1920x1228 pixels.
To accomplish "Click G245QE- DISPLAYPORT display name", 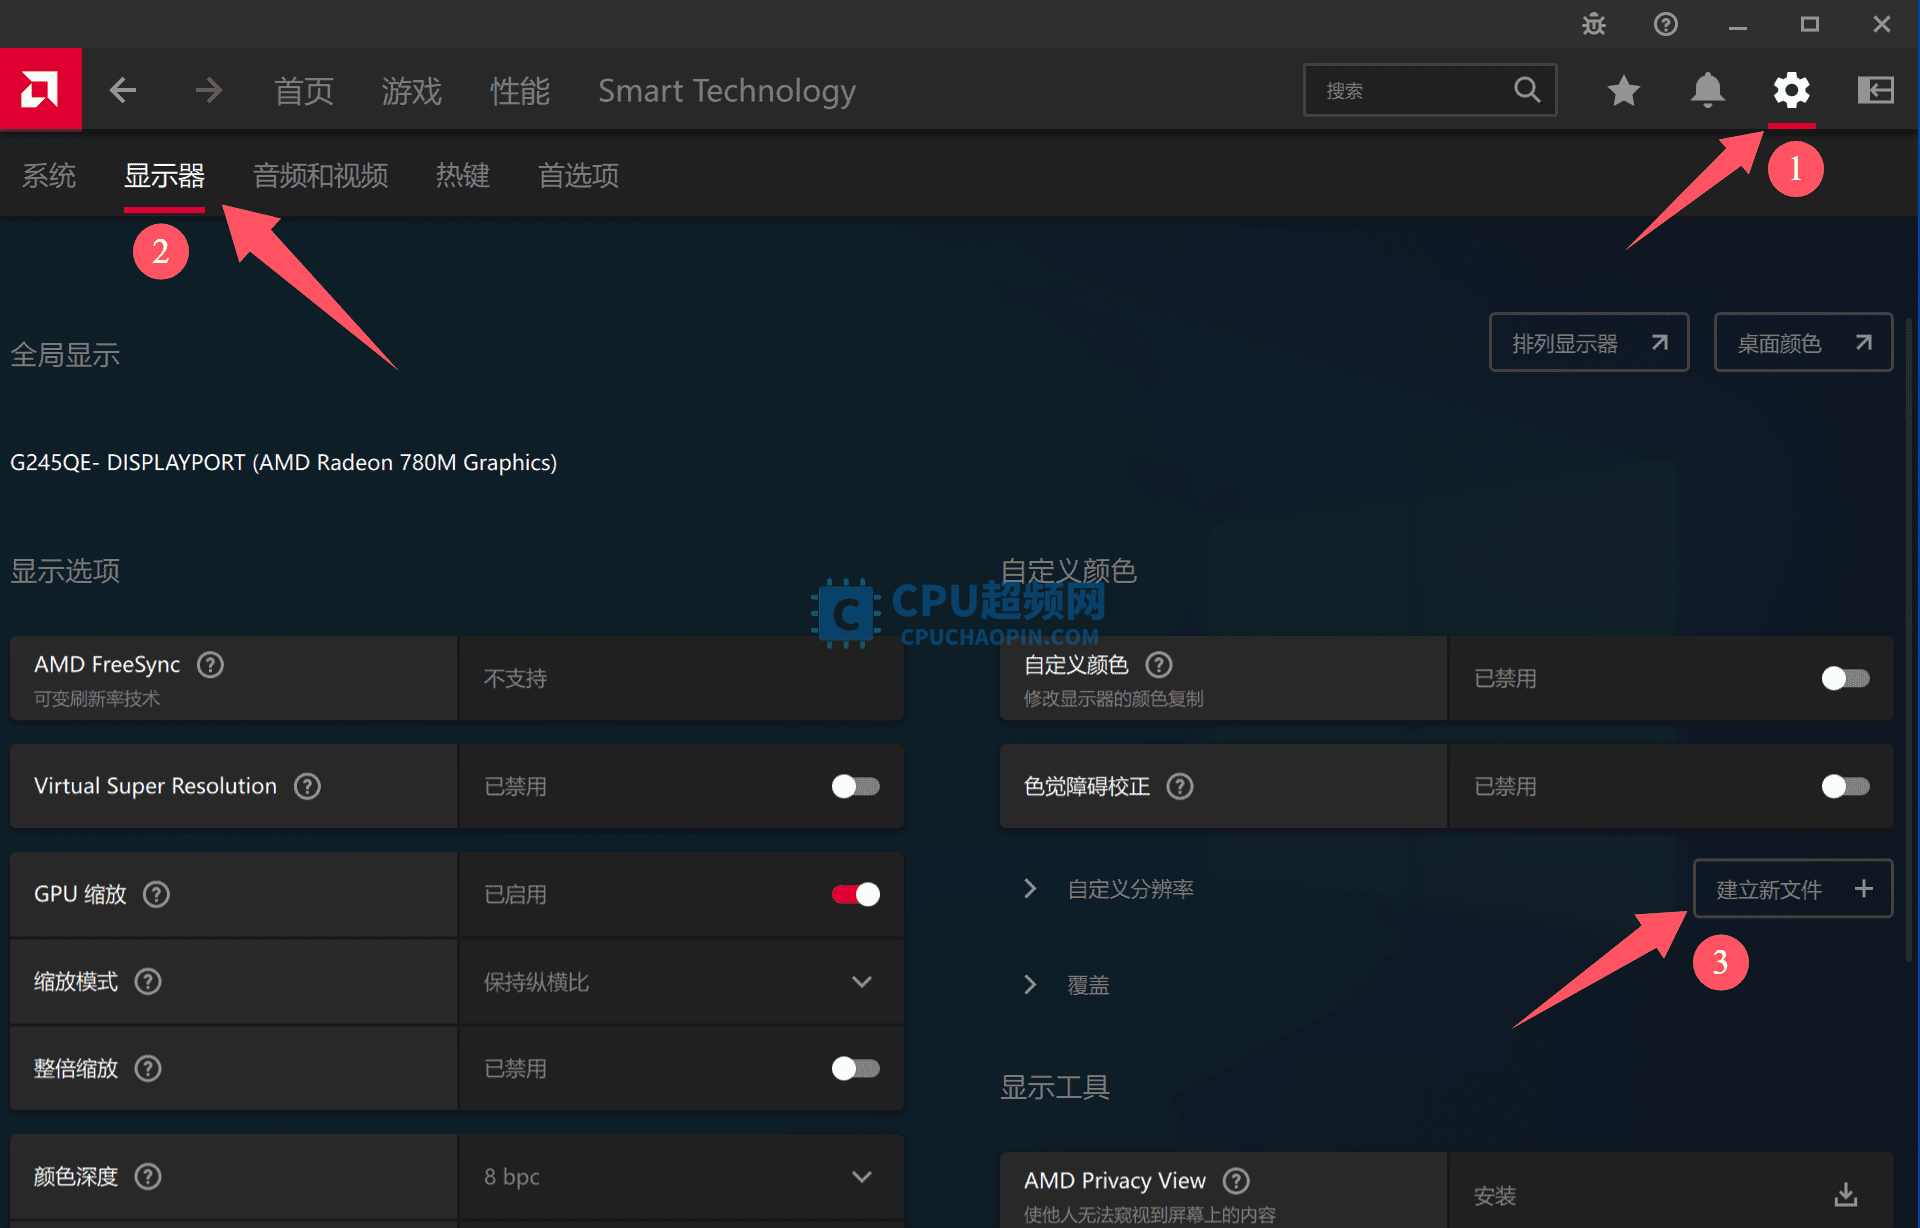I will (x=283, y=463).
